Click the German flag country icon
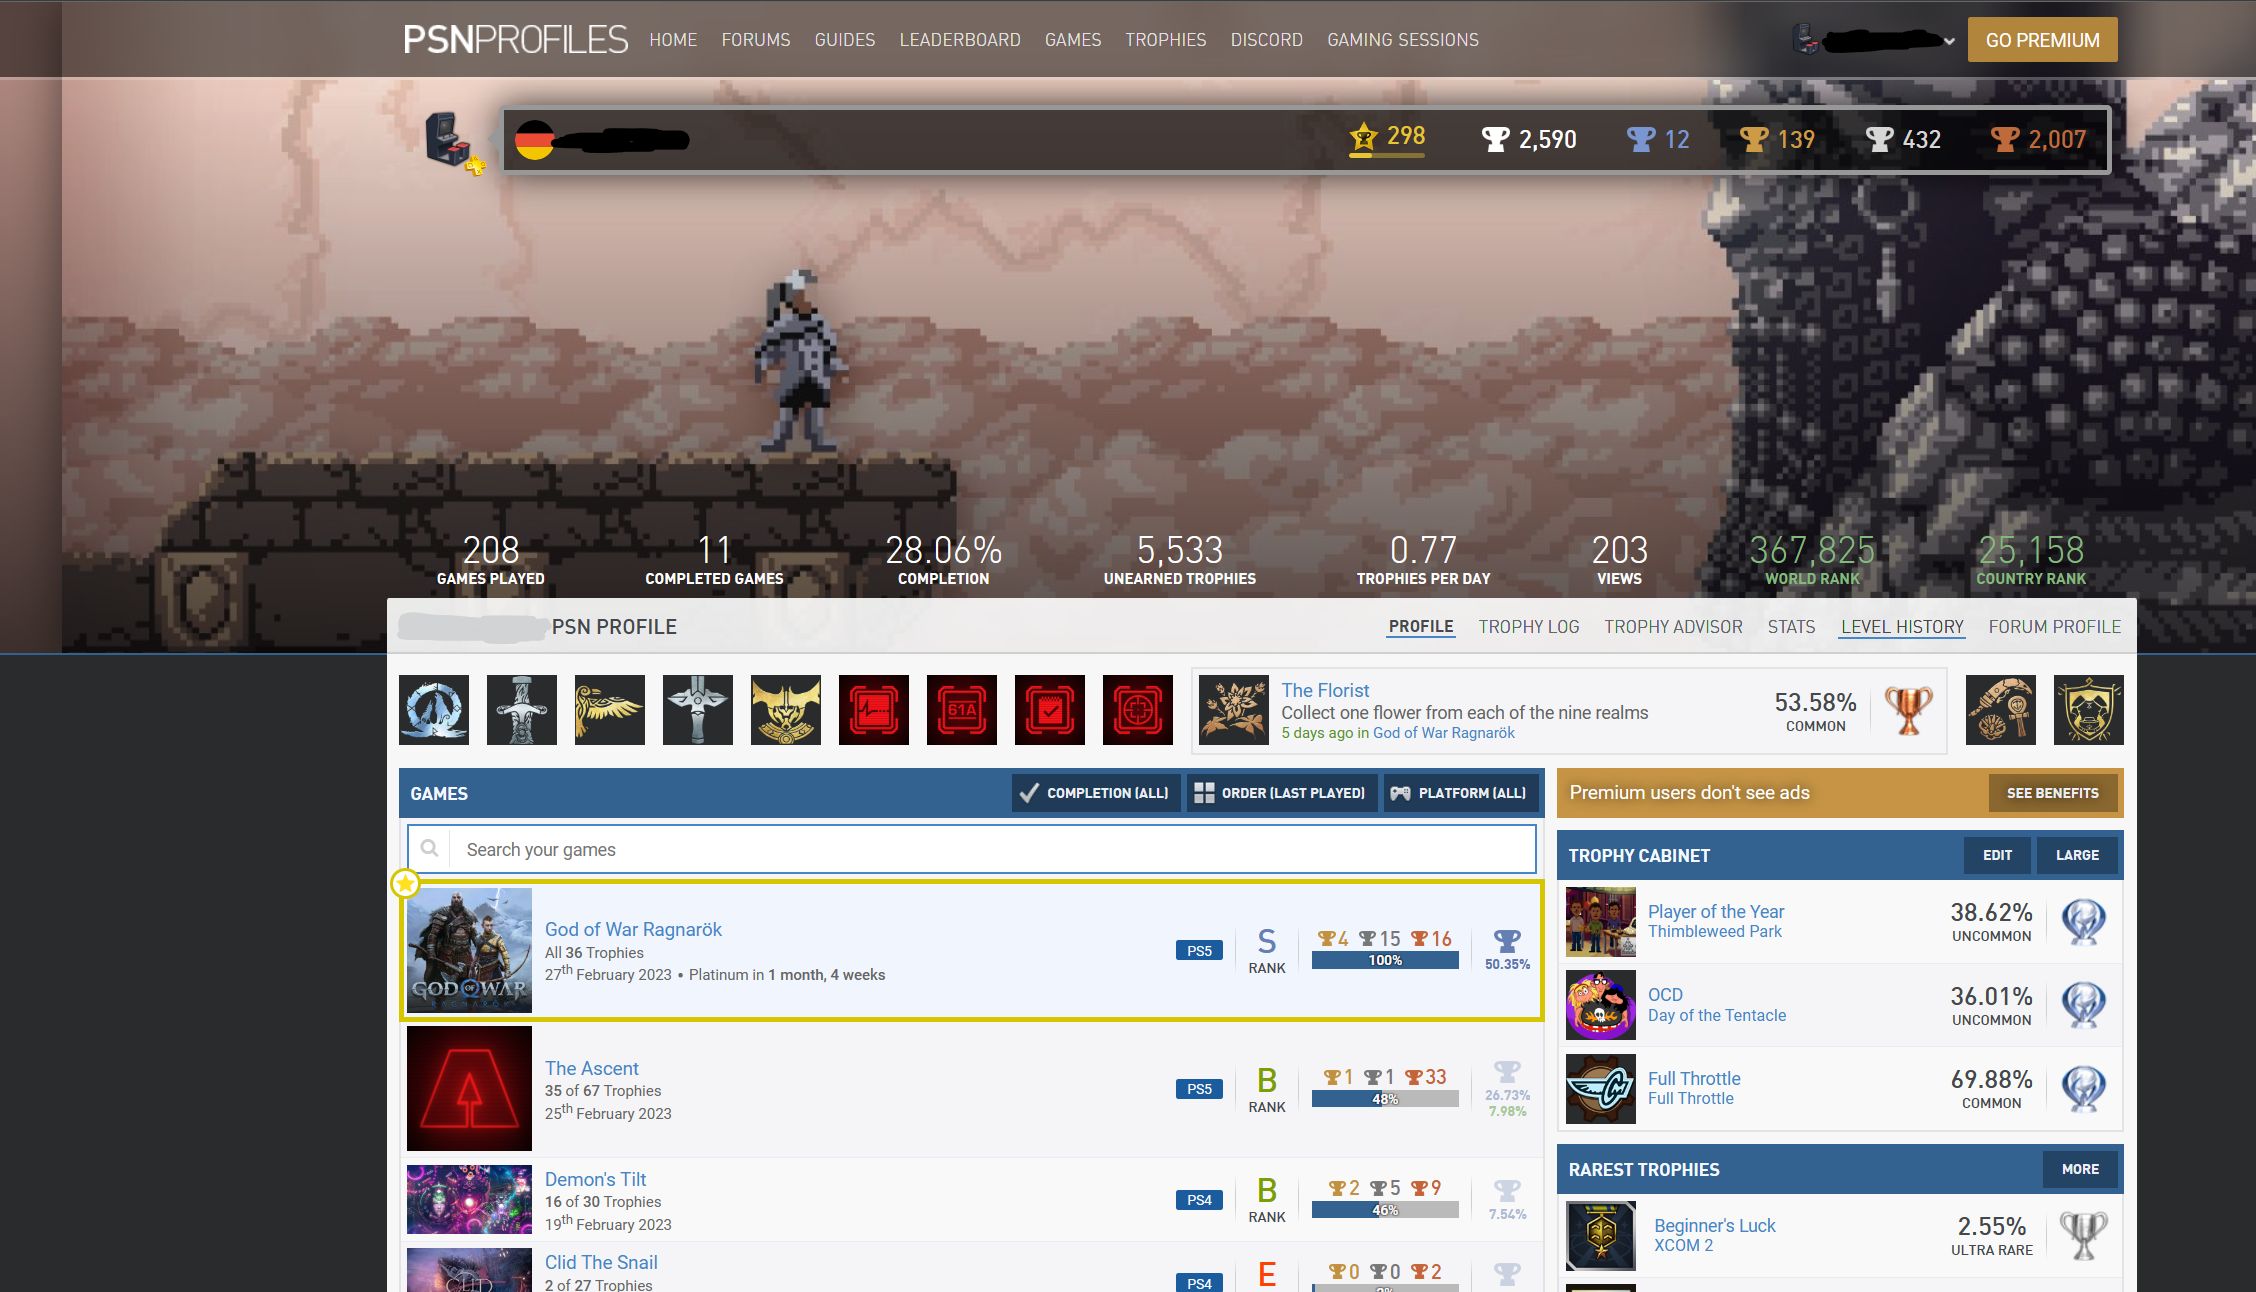 click(x=536, y=141)
